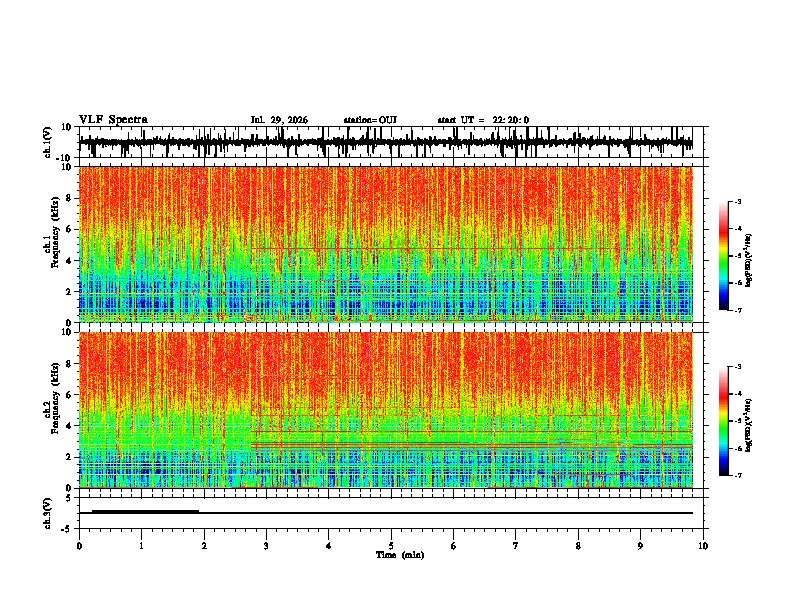Click the ch.1 color bar log(PSD) label
The height and width of the screenshot is (612, 792).
[x=749, y=260]
